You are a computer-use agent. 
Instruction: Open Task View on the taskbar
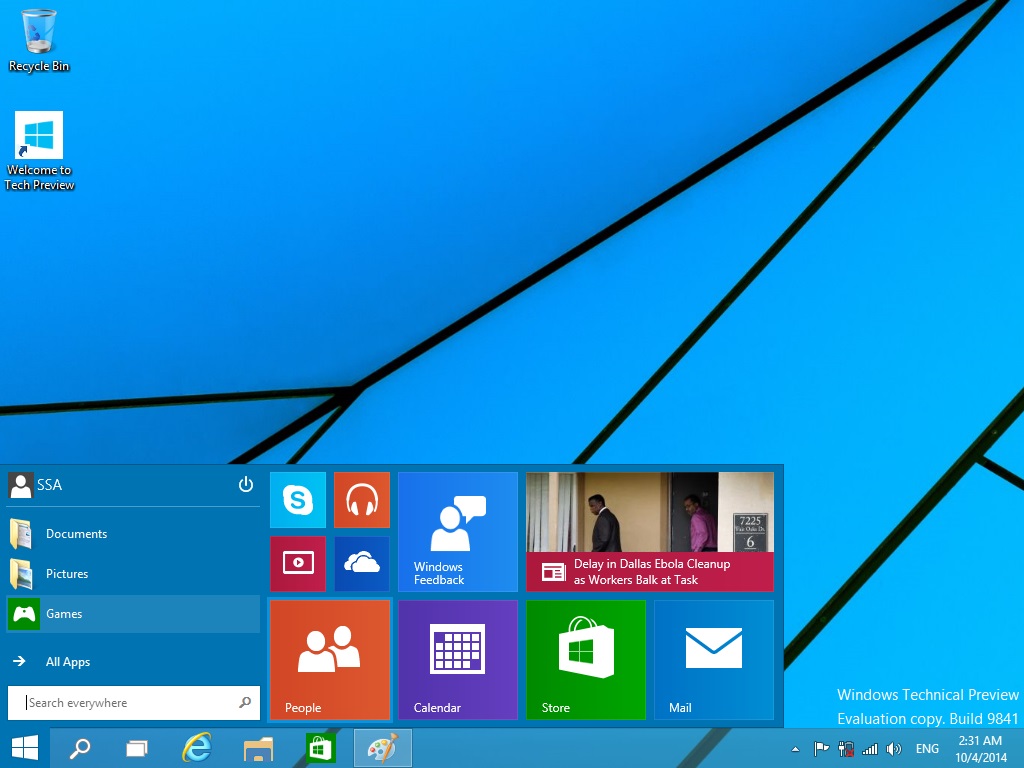pyautogui.click(x=137, y=748)
